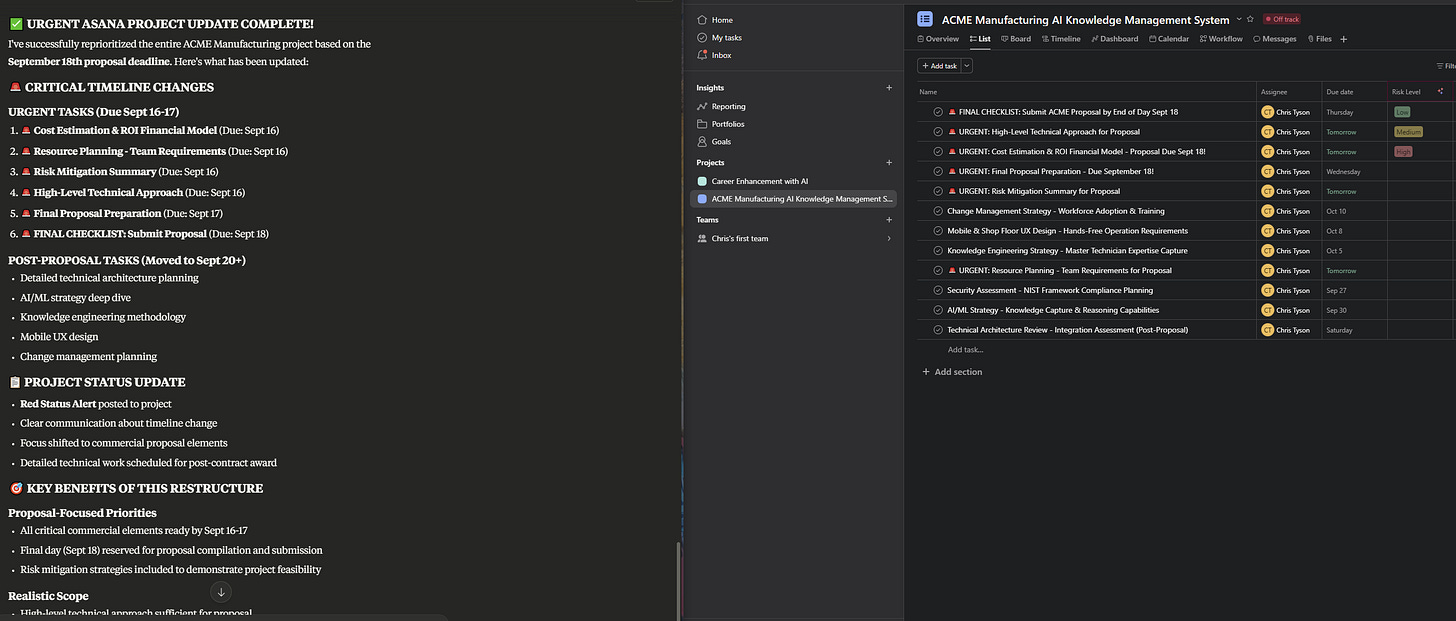Image resolution: width=1456 pixels, height=621 pixels.
Task: Mark Resource Planning task complete
Action: [x=938, y=270]
